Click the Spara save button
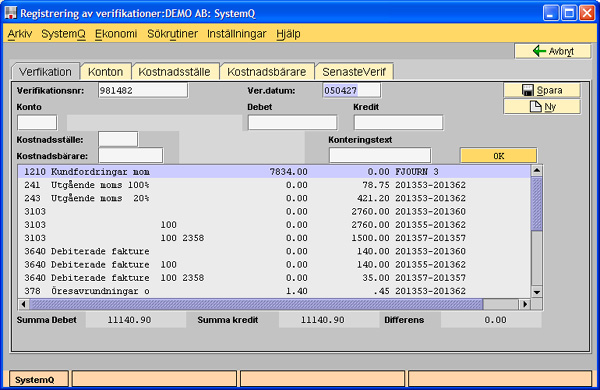The image size is (600, 390). click(542, 90)
